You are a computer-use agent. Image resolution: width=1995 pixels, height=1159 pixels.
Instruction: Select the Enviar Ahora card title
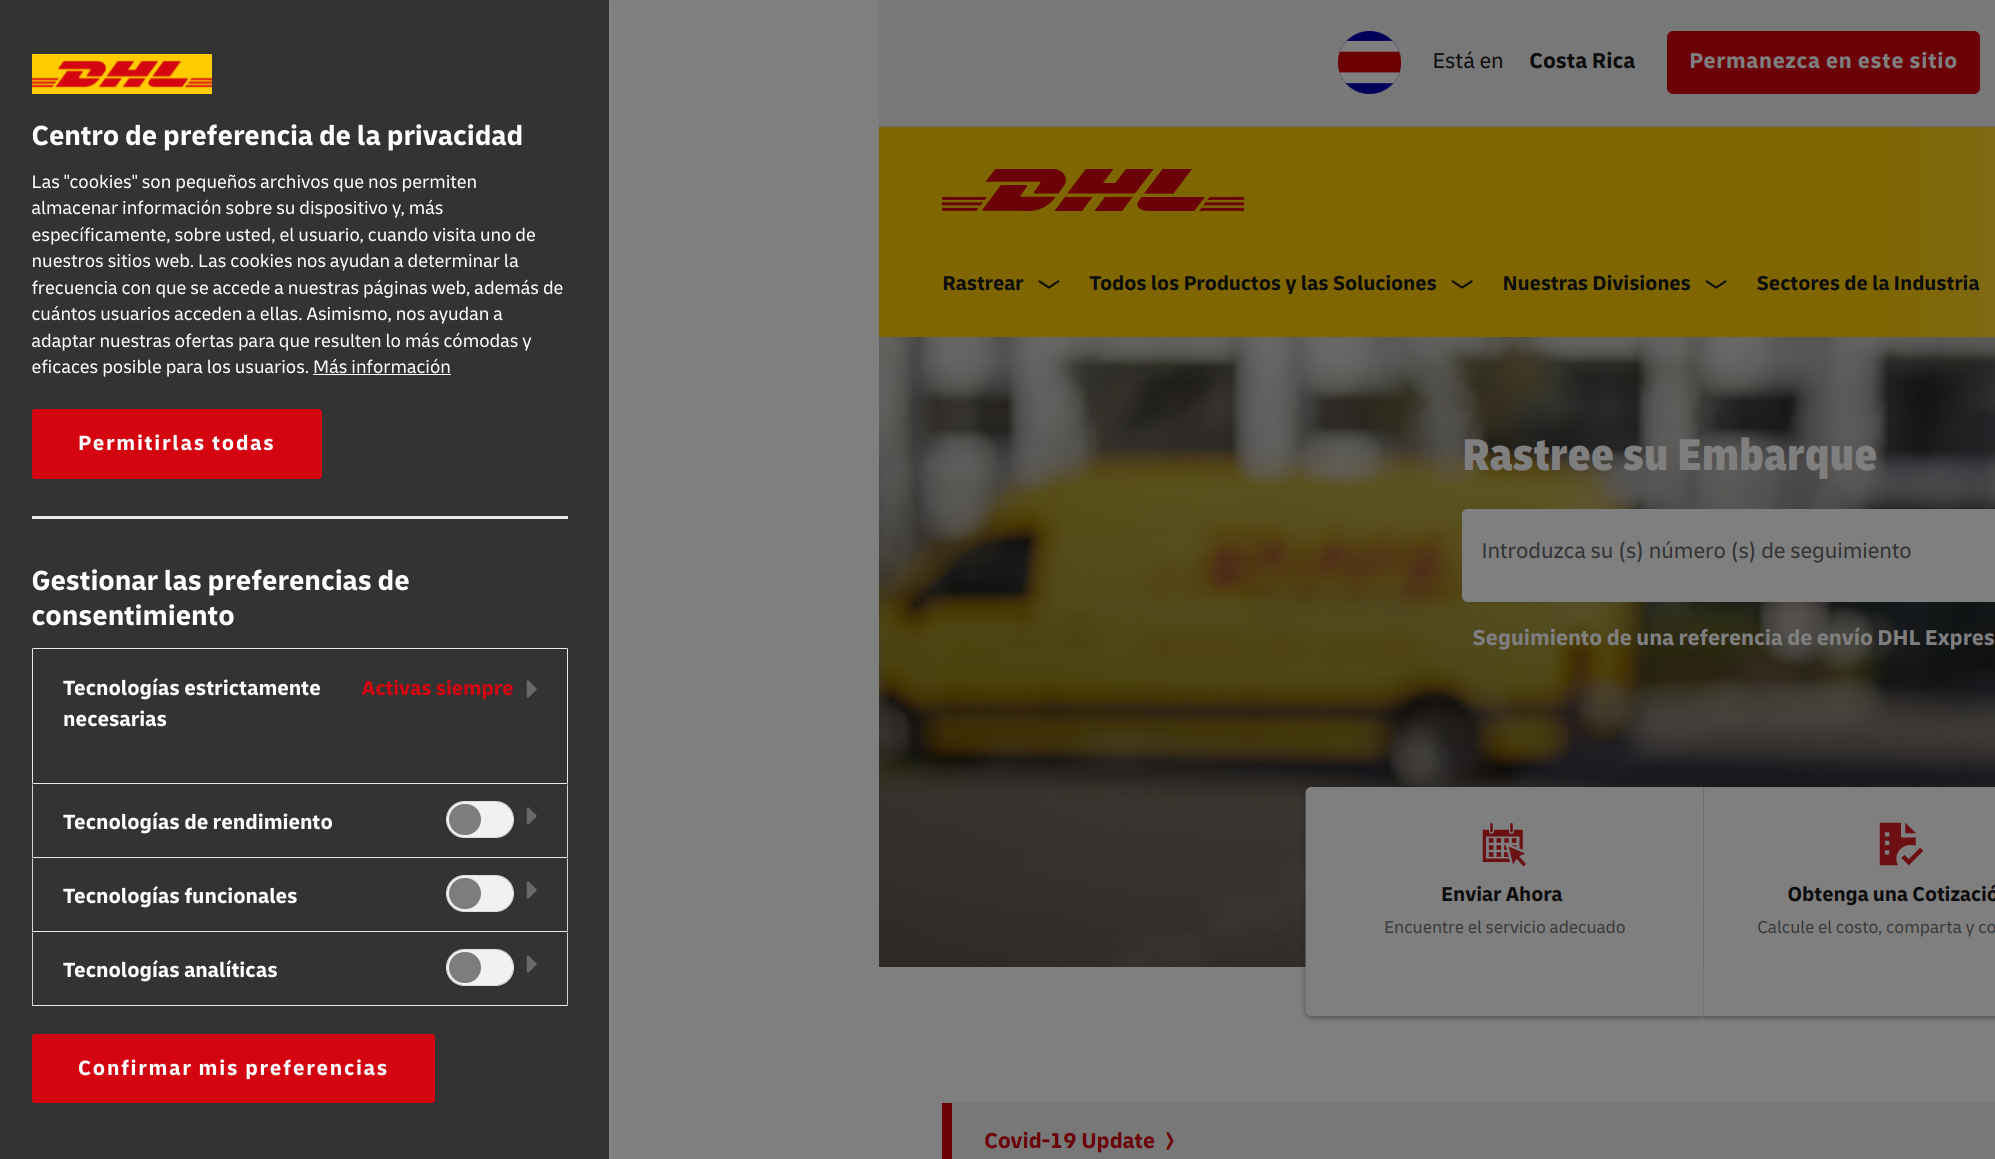click(1501, 895)
